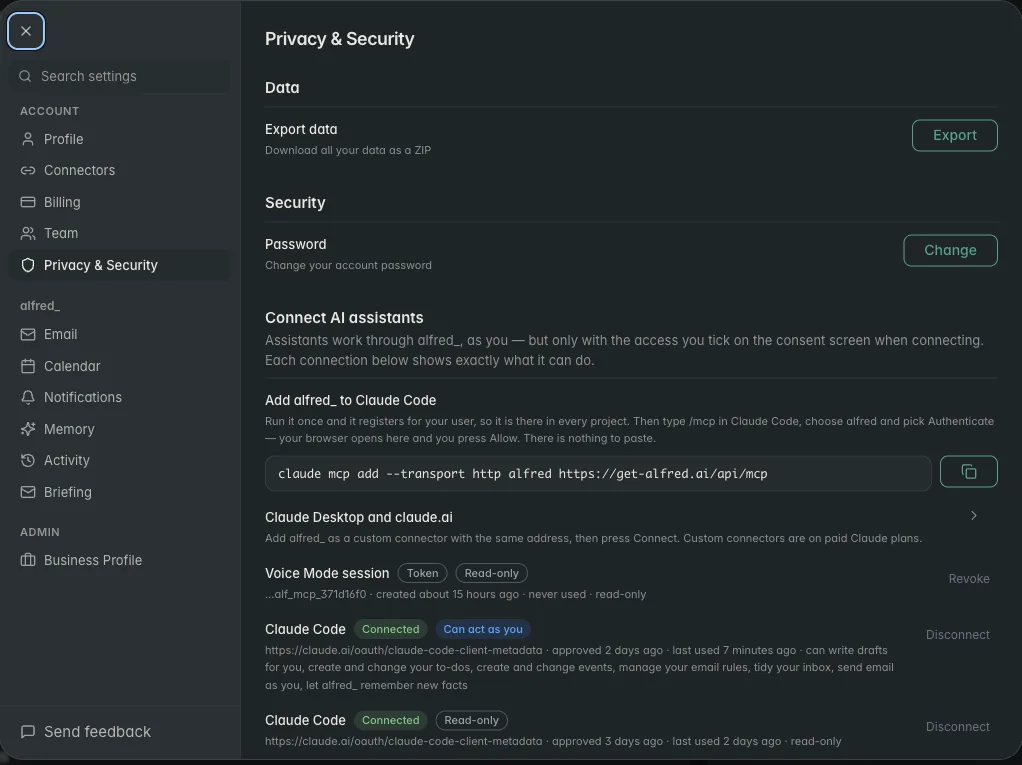Open Notifications settings label

(83, 397)
